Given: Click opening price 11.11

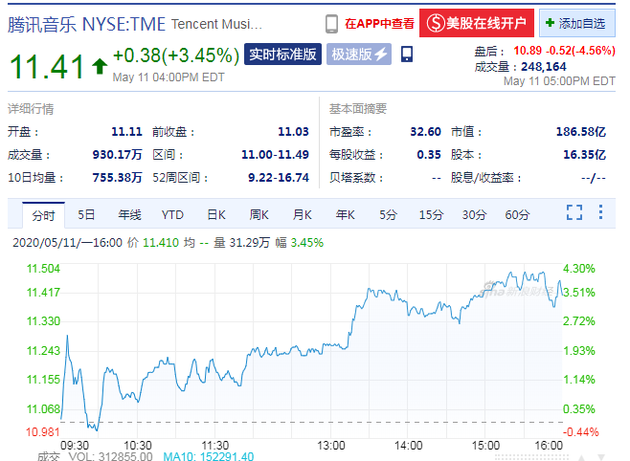Looking at the screenshot, I should coord(127,131).
